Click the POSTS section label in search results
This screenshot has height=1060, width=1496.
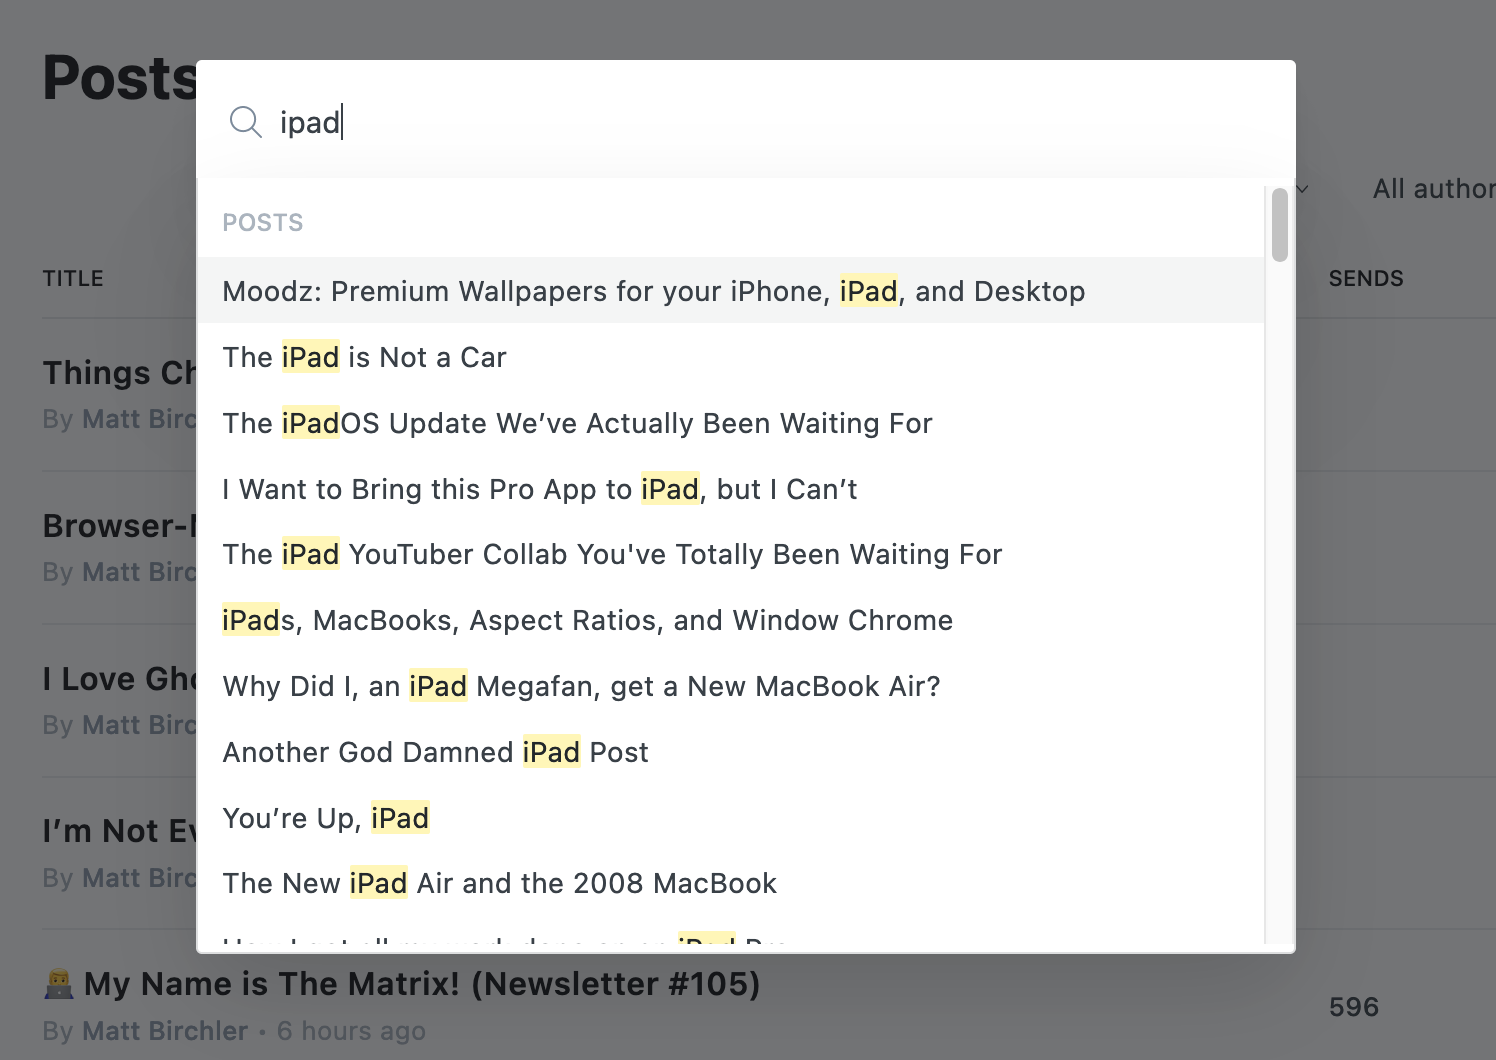click(x=263, y=222)
